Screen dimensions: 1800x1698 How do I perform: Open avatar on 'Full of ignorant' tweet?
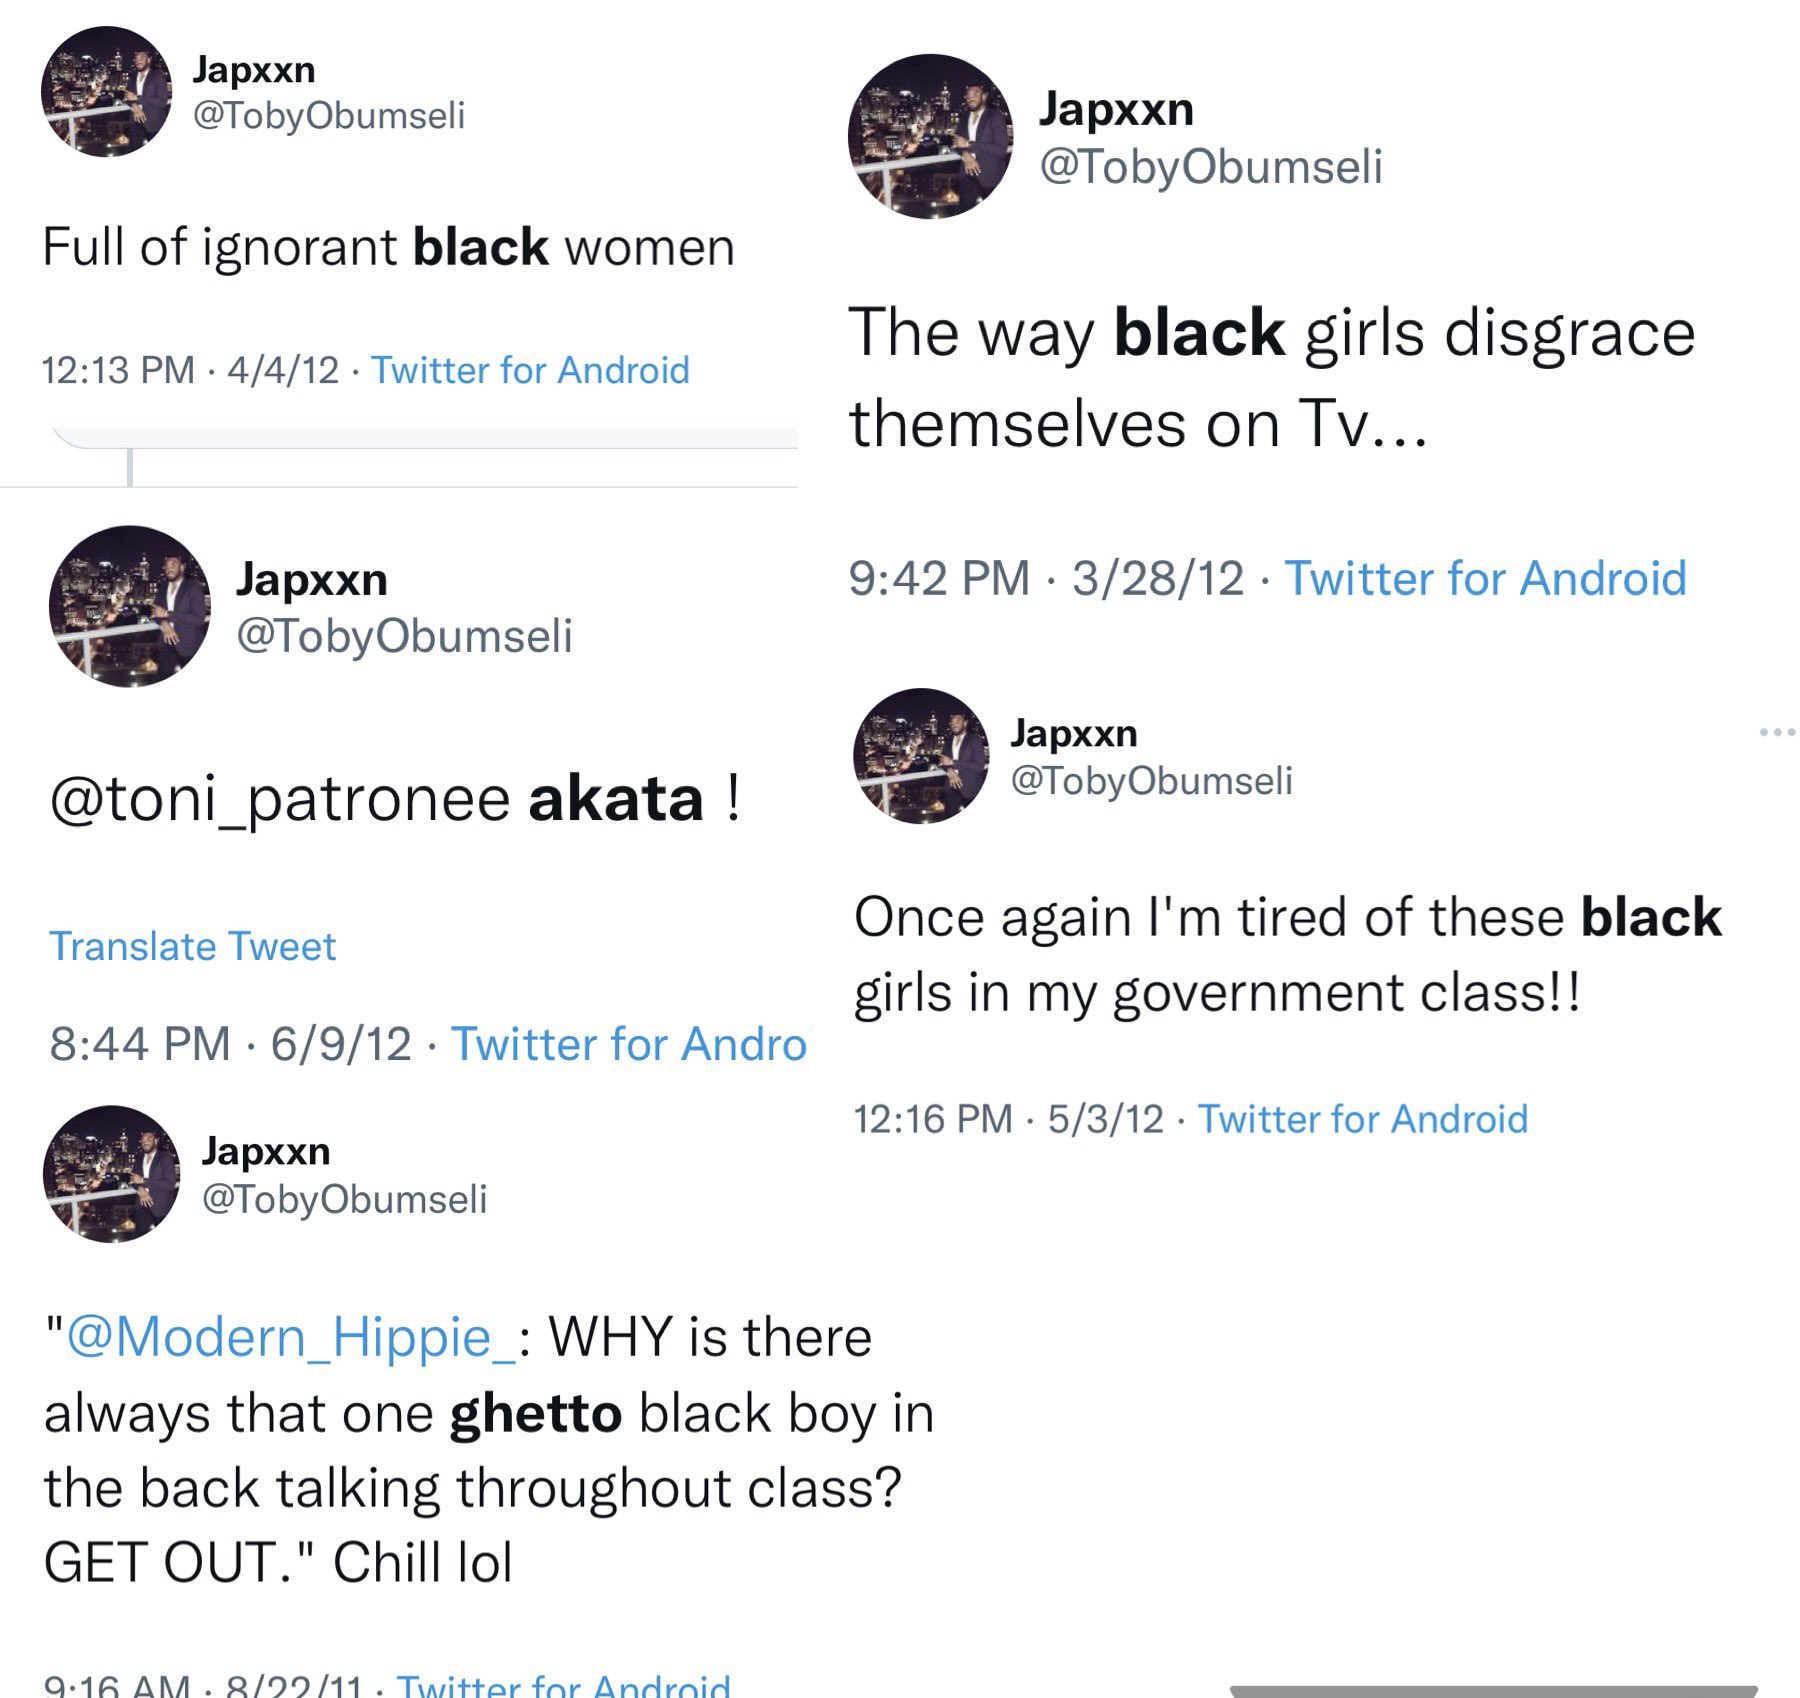tap(106, 92)
